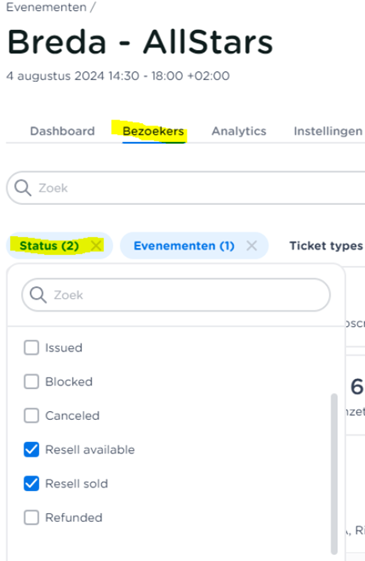Remove the Status filter with its X icon
The image size is (365, 561).
96,246
